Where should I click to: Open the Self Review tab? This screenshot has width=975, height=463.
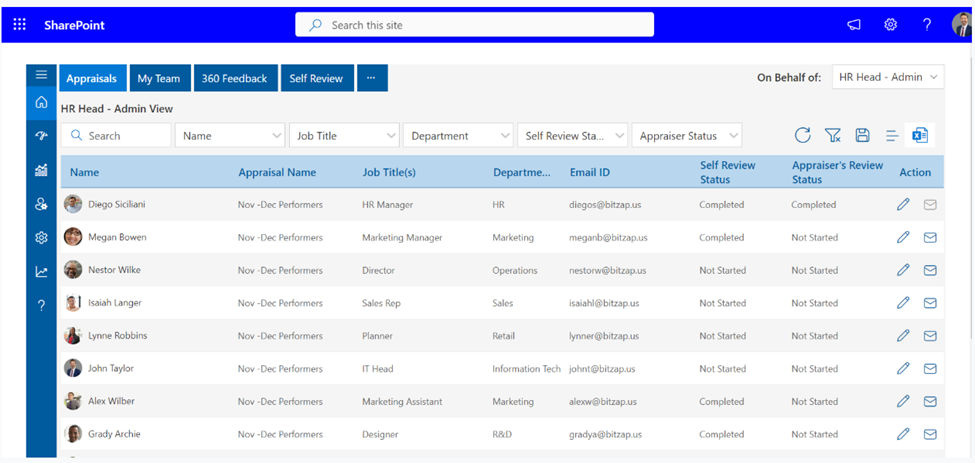(x=316, y=79)
